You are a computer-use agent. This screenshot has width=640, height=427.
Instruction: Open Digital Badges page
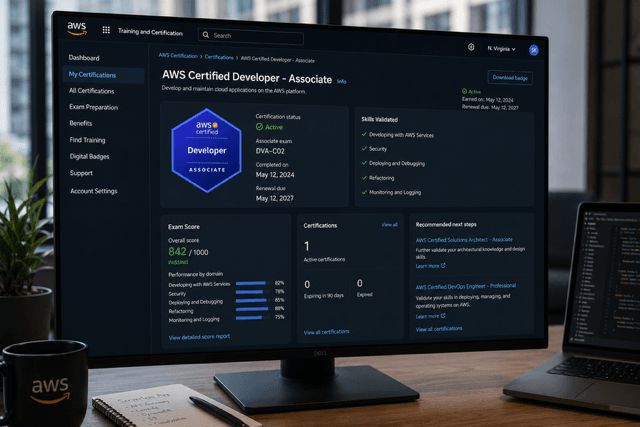(89, 156)
